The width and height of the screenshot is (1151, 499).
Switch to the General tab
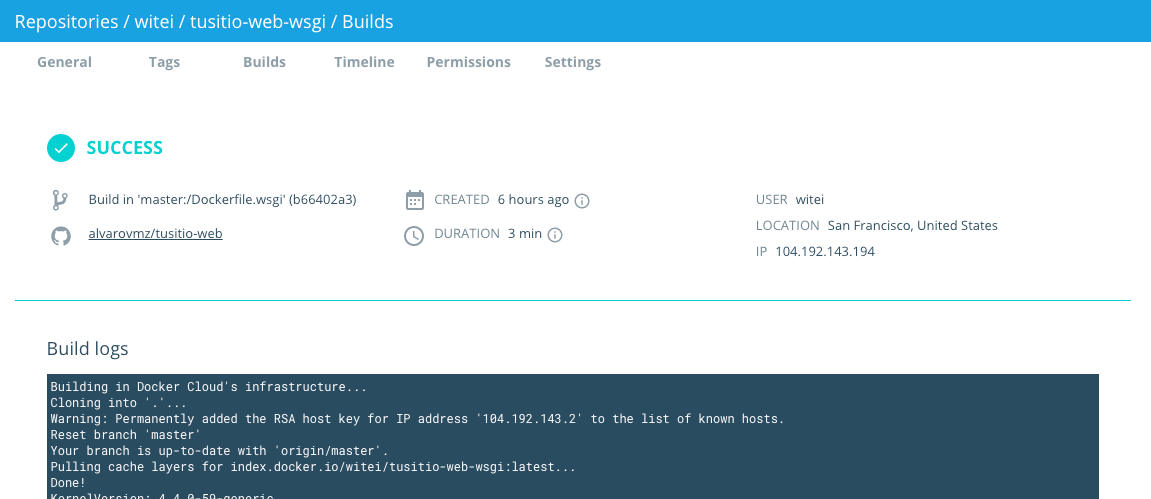click(x=64, y=62)
